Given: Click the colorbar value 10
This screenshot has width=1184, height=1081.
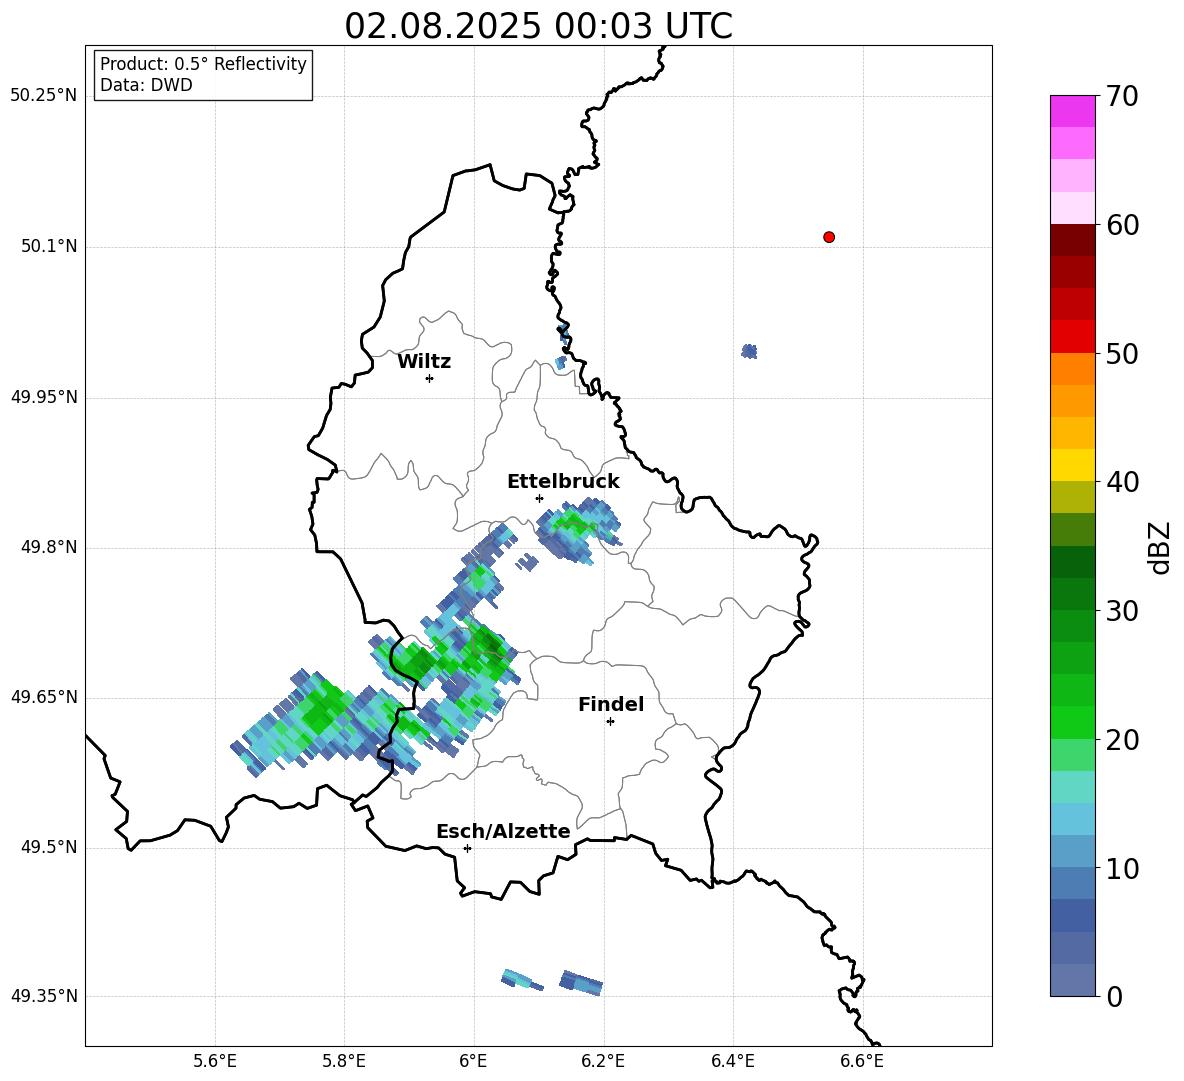Looking at the screenshot, I should pos(1122,869).
